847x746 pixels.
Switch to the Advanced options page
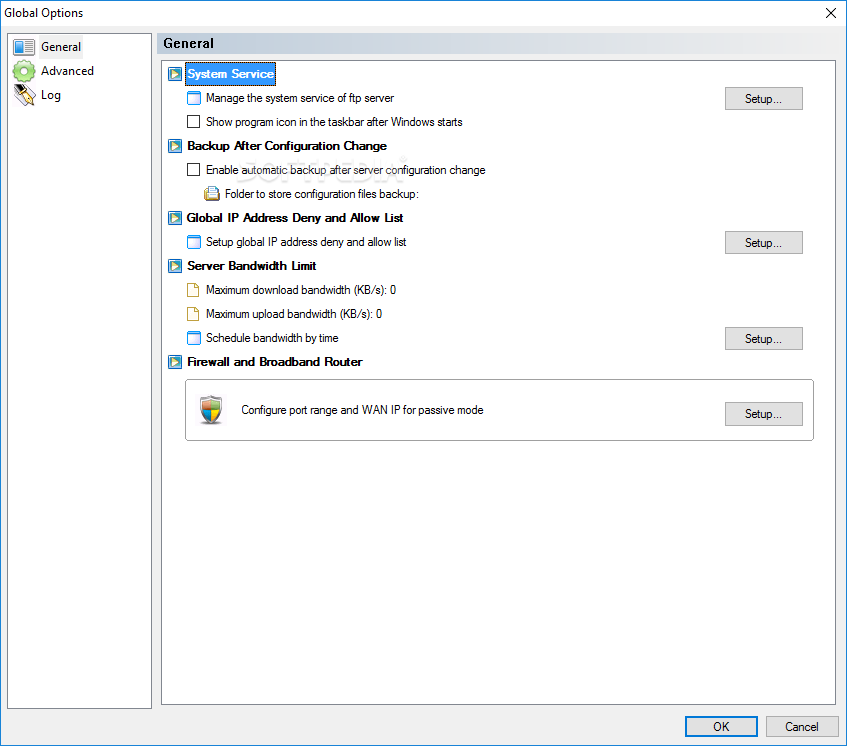click(x=68, y=71)
